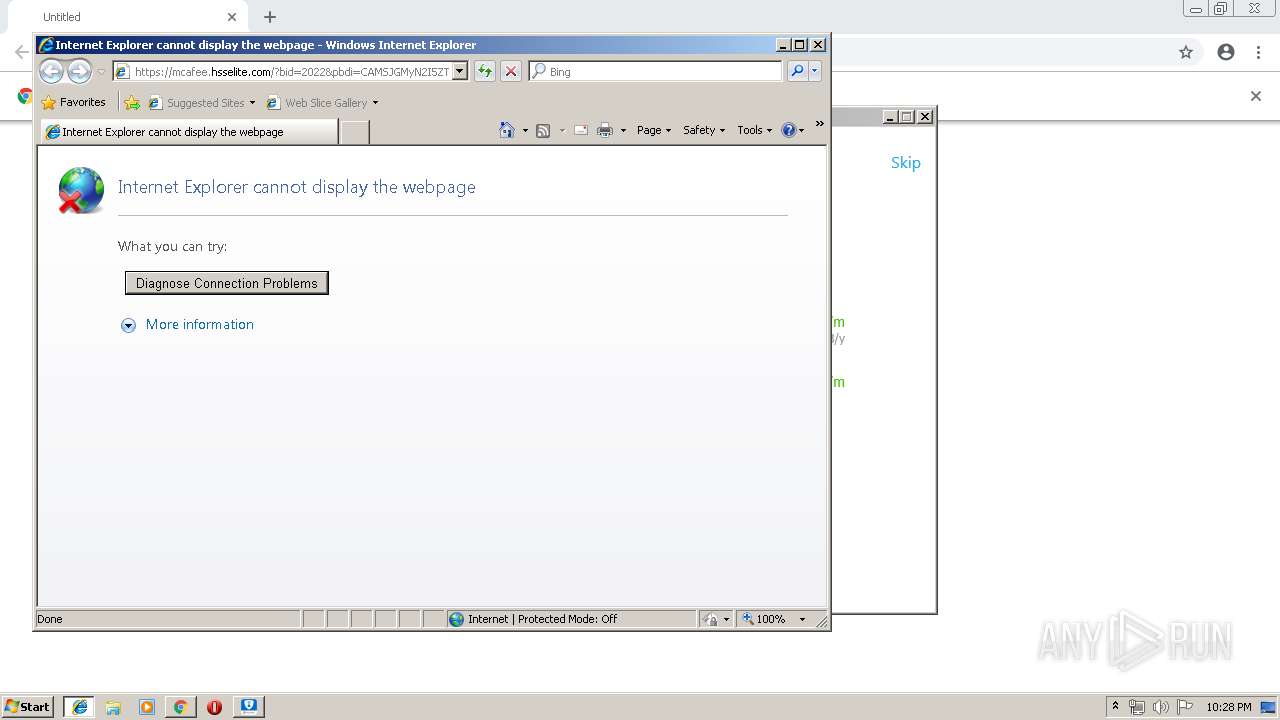The image size is (1280, 720).
Task: Open the blue installer taskbar button
Action: tap(249, 707)
